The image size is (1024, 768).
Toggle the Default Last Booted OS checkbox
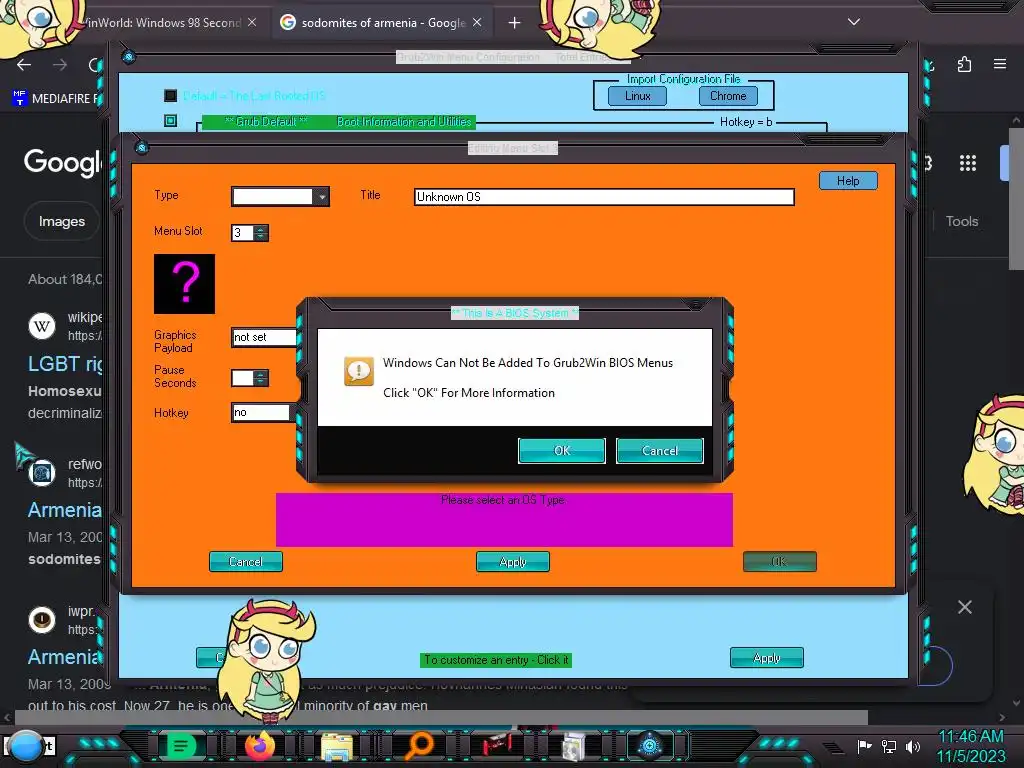tap(170, 96)
